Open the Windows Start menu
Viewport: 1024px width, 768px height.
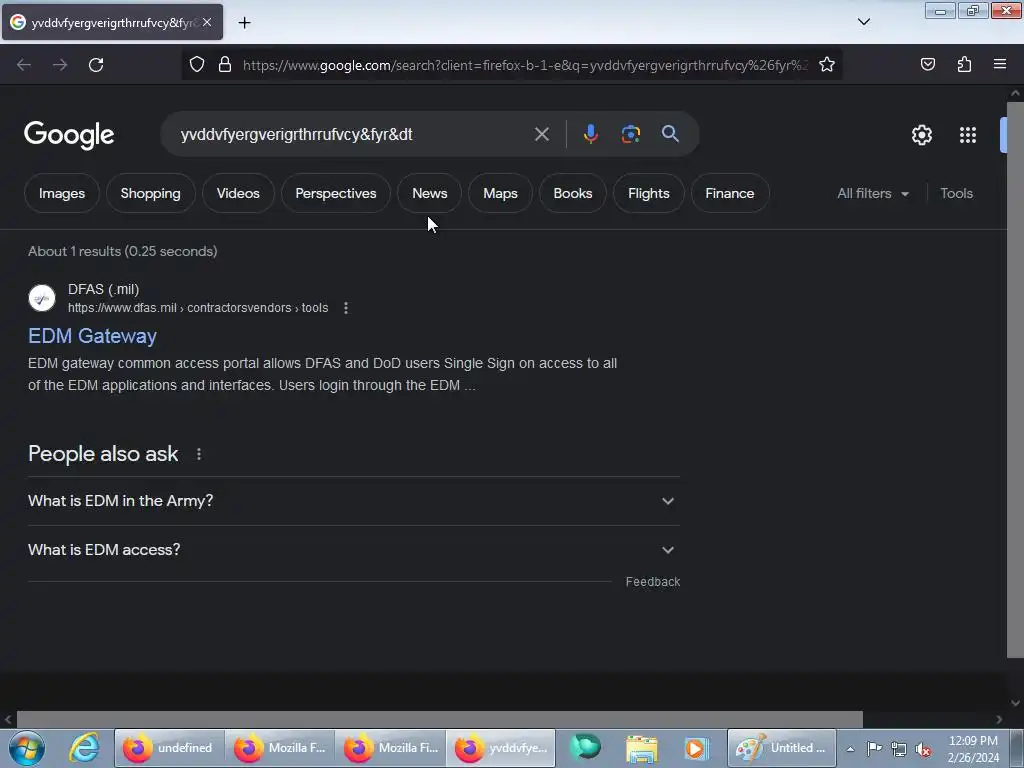click(27, 748)
